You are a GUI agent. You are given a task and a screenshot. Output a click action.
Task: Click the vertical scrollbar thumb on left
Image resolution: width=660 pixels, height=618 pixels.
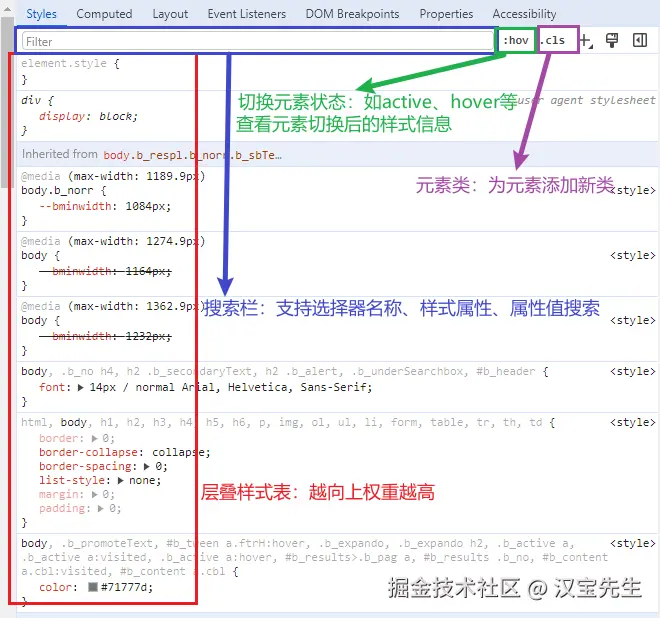point(7,101)
